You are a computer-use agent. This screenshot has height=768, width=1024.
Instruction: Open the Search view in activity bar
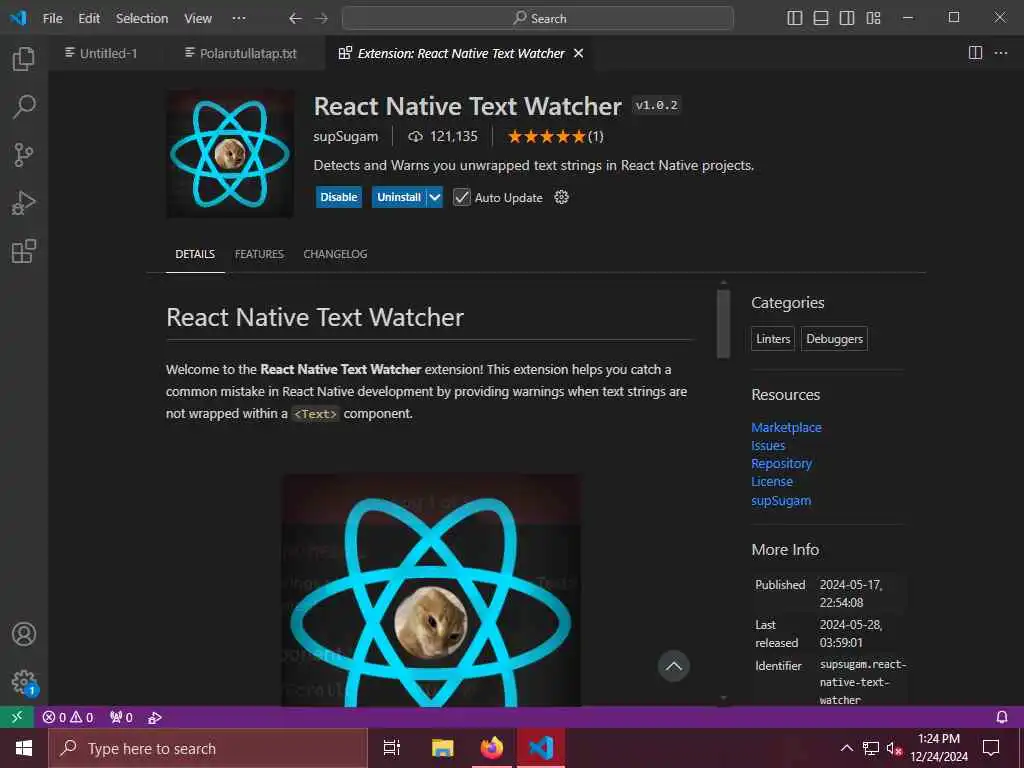coord(24,106)
